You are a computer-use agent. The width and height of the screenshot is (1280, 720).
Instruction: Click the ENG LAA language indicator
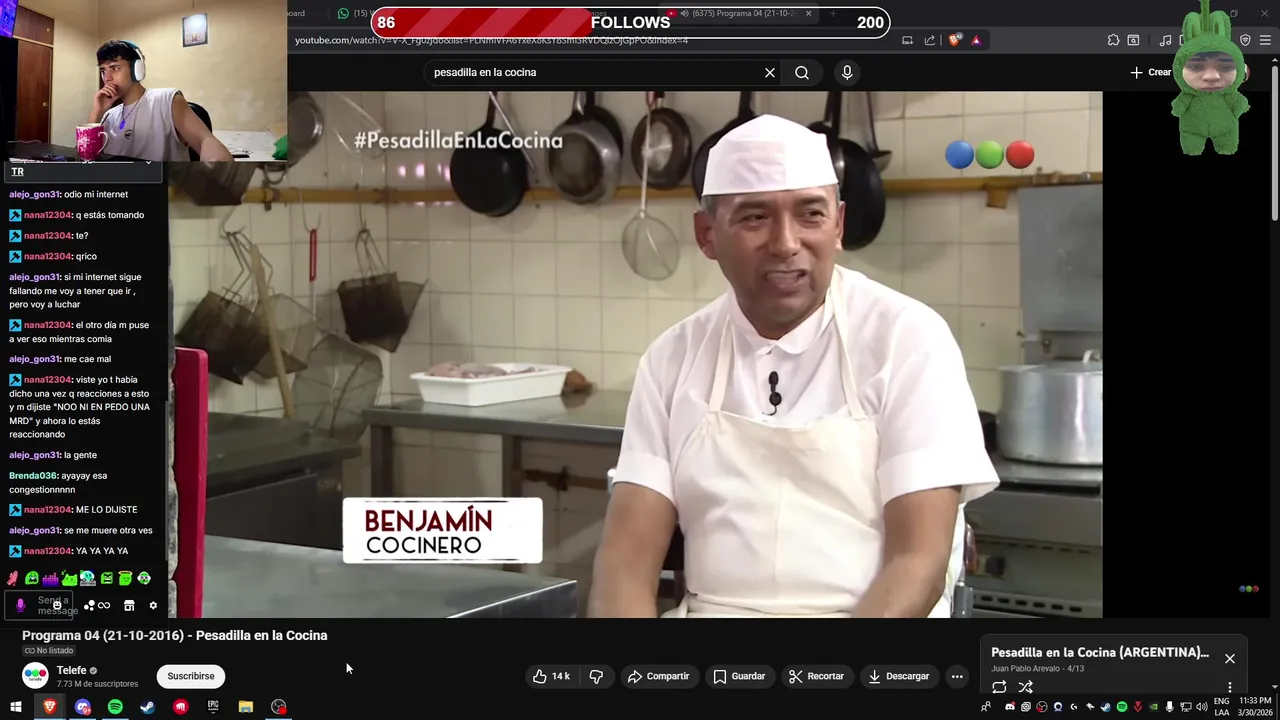click(x=1222, y=707)
